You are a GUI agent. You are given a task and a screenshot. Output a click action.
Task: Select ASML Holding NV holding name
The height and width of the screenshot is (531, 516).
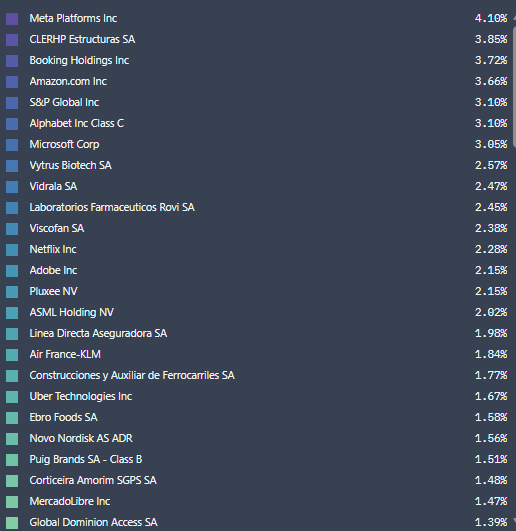tap(71, 312)
